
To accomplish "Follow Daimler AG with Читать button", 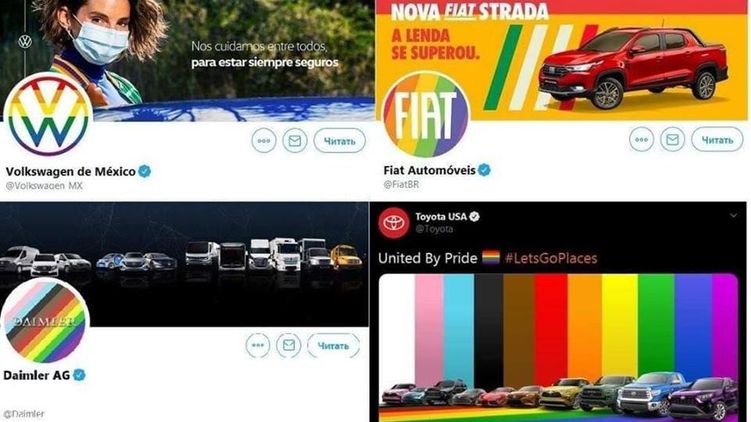I will coord(333,345).
